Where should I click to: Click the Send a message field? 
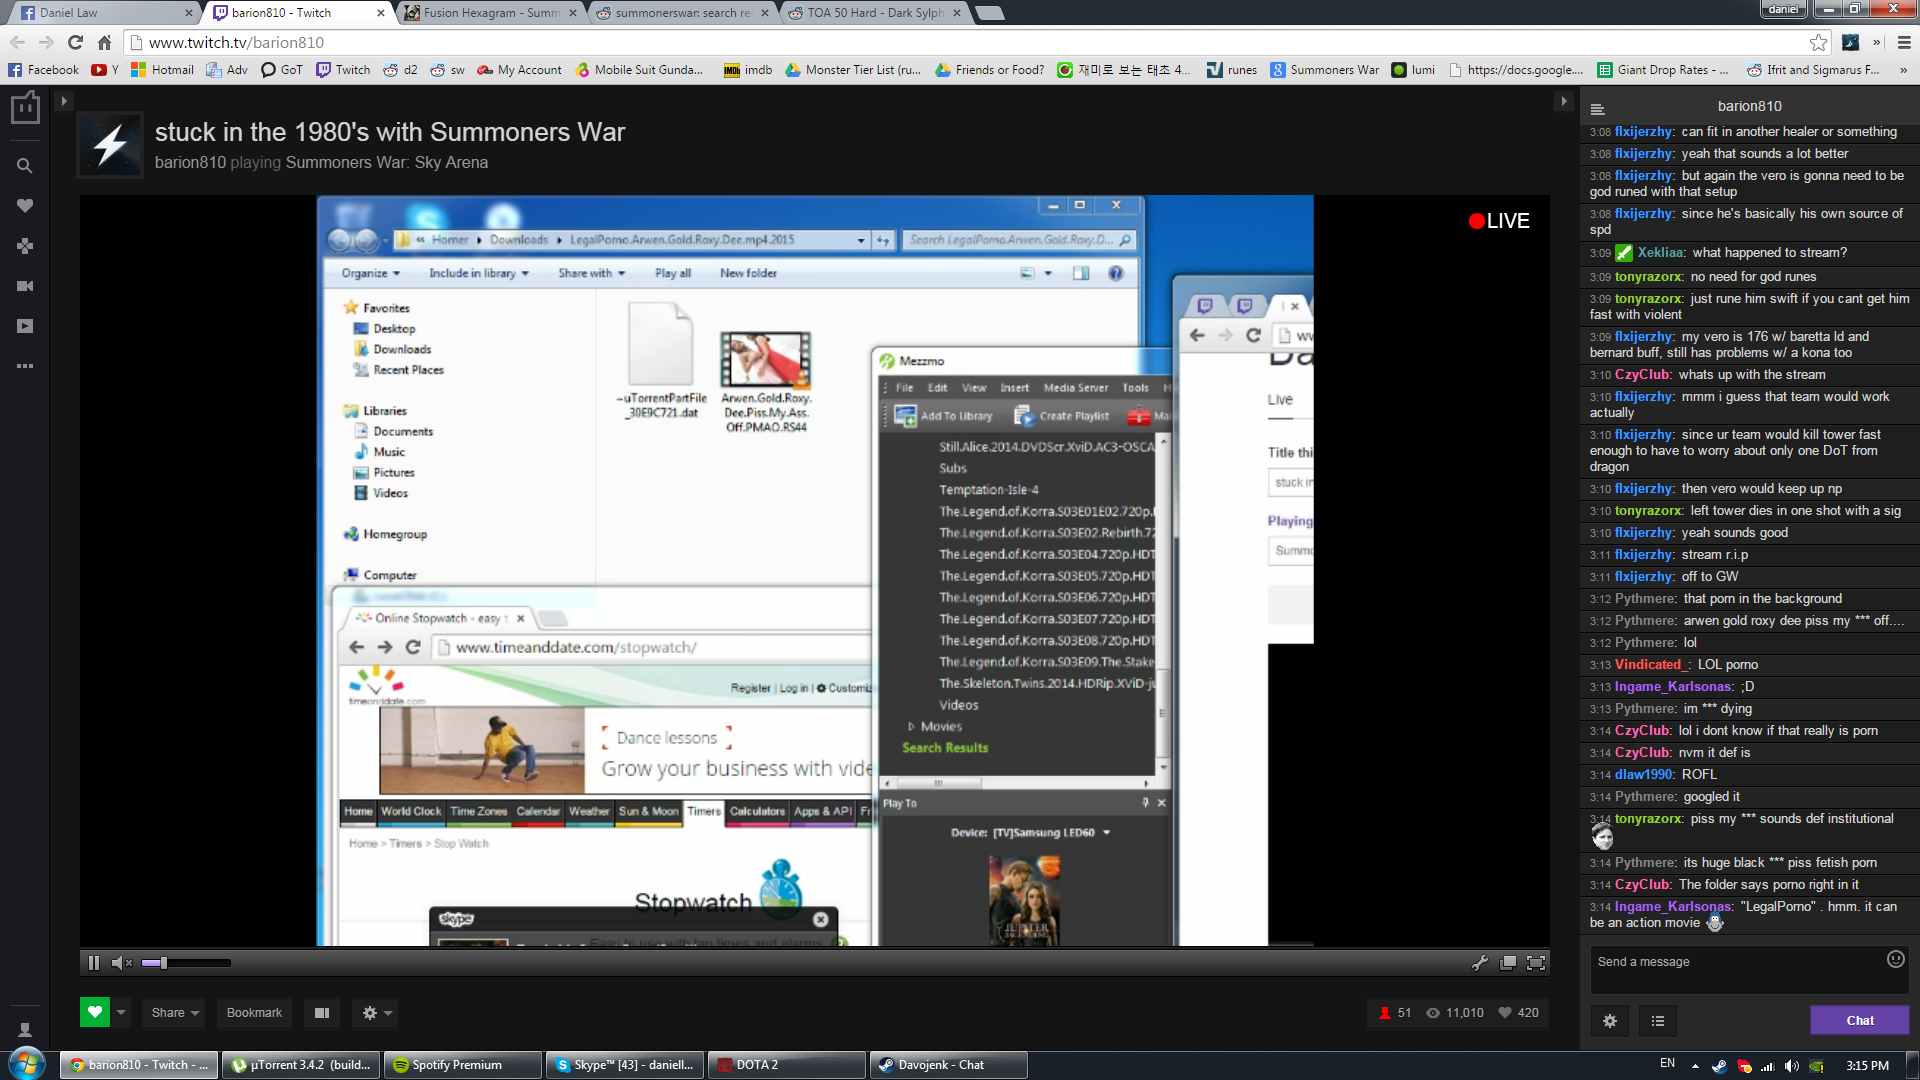(x=1740, y=968)
